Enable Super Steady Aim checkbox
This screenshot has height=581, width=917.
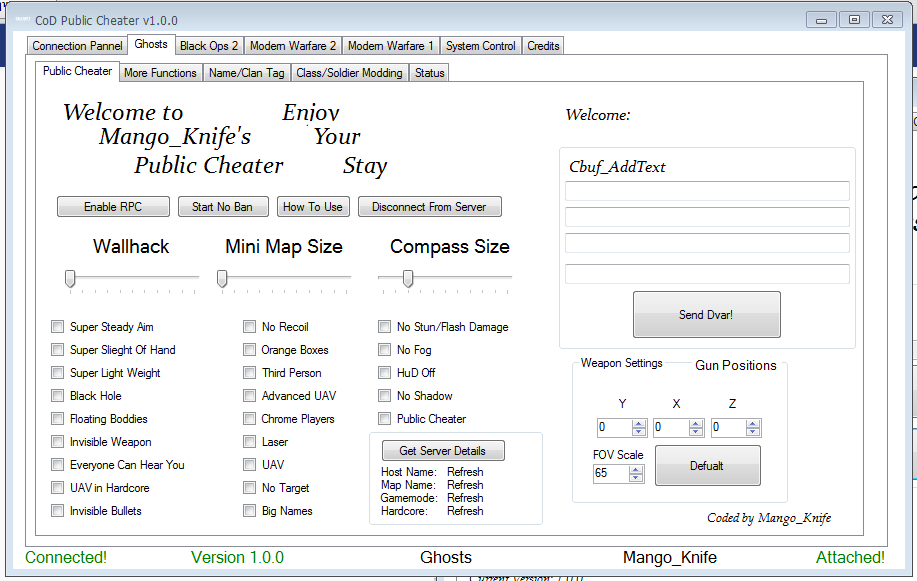point(57,326)
